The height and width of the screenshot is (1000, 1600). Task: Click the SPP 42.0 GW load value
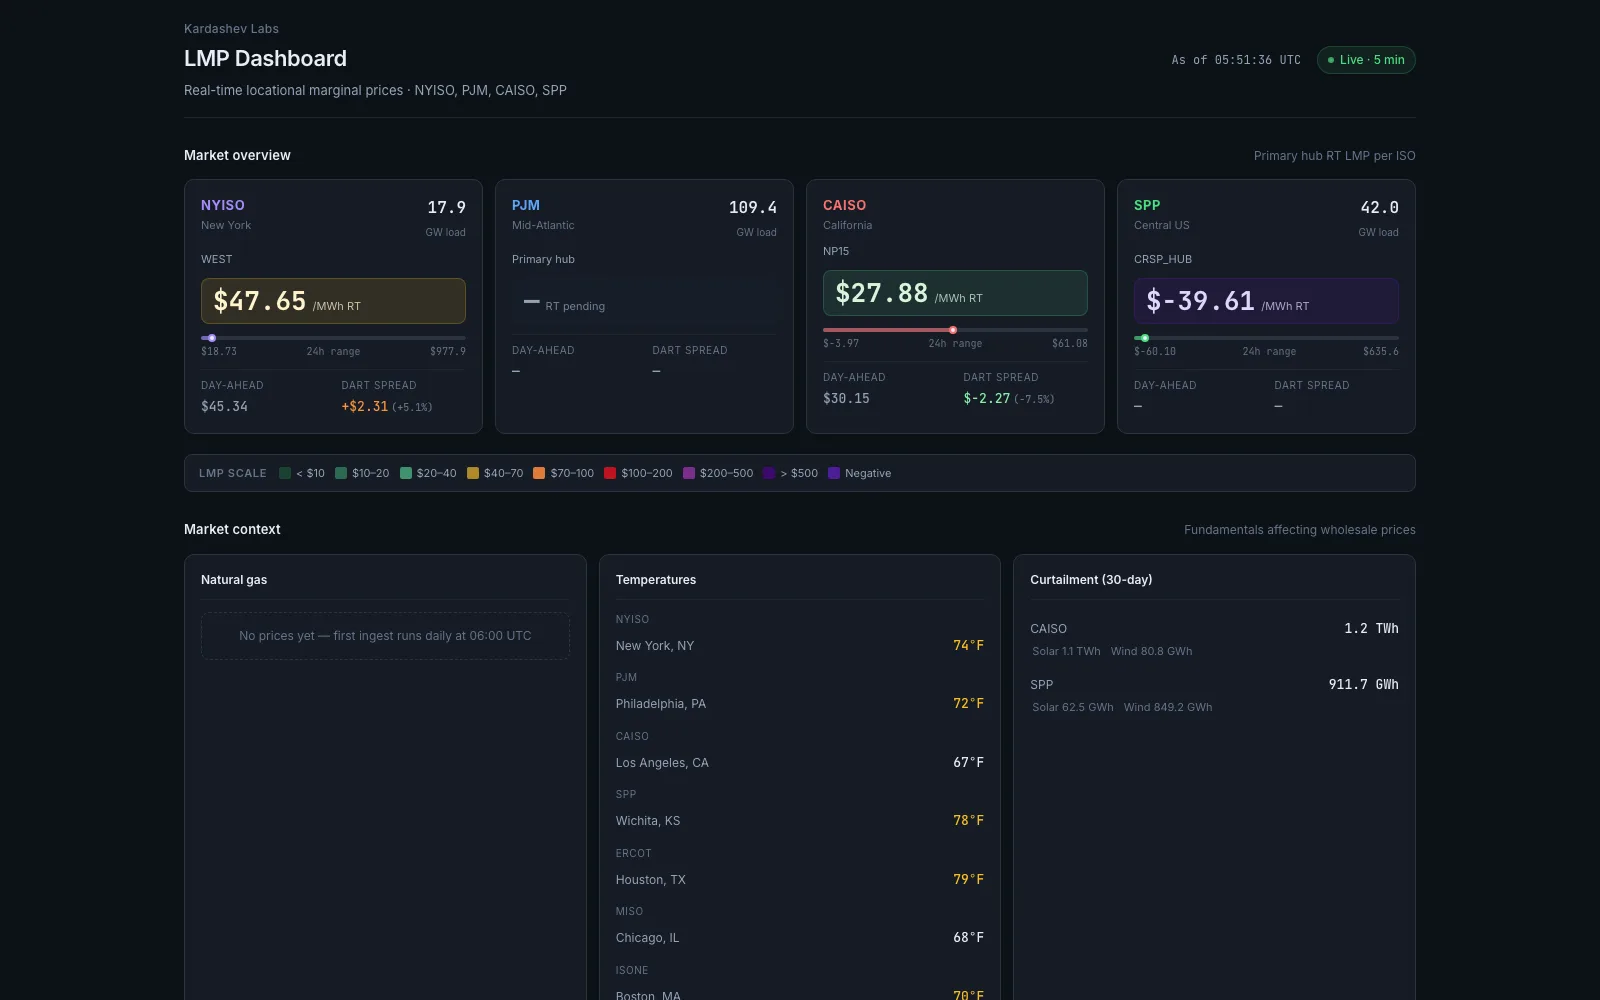coord(1379,208)
